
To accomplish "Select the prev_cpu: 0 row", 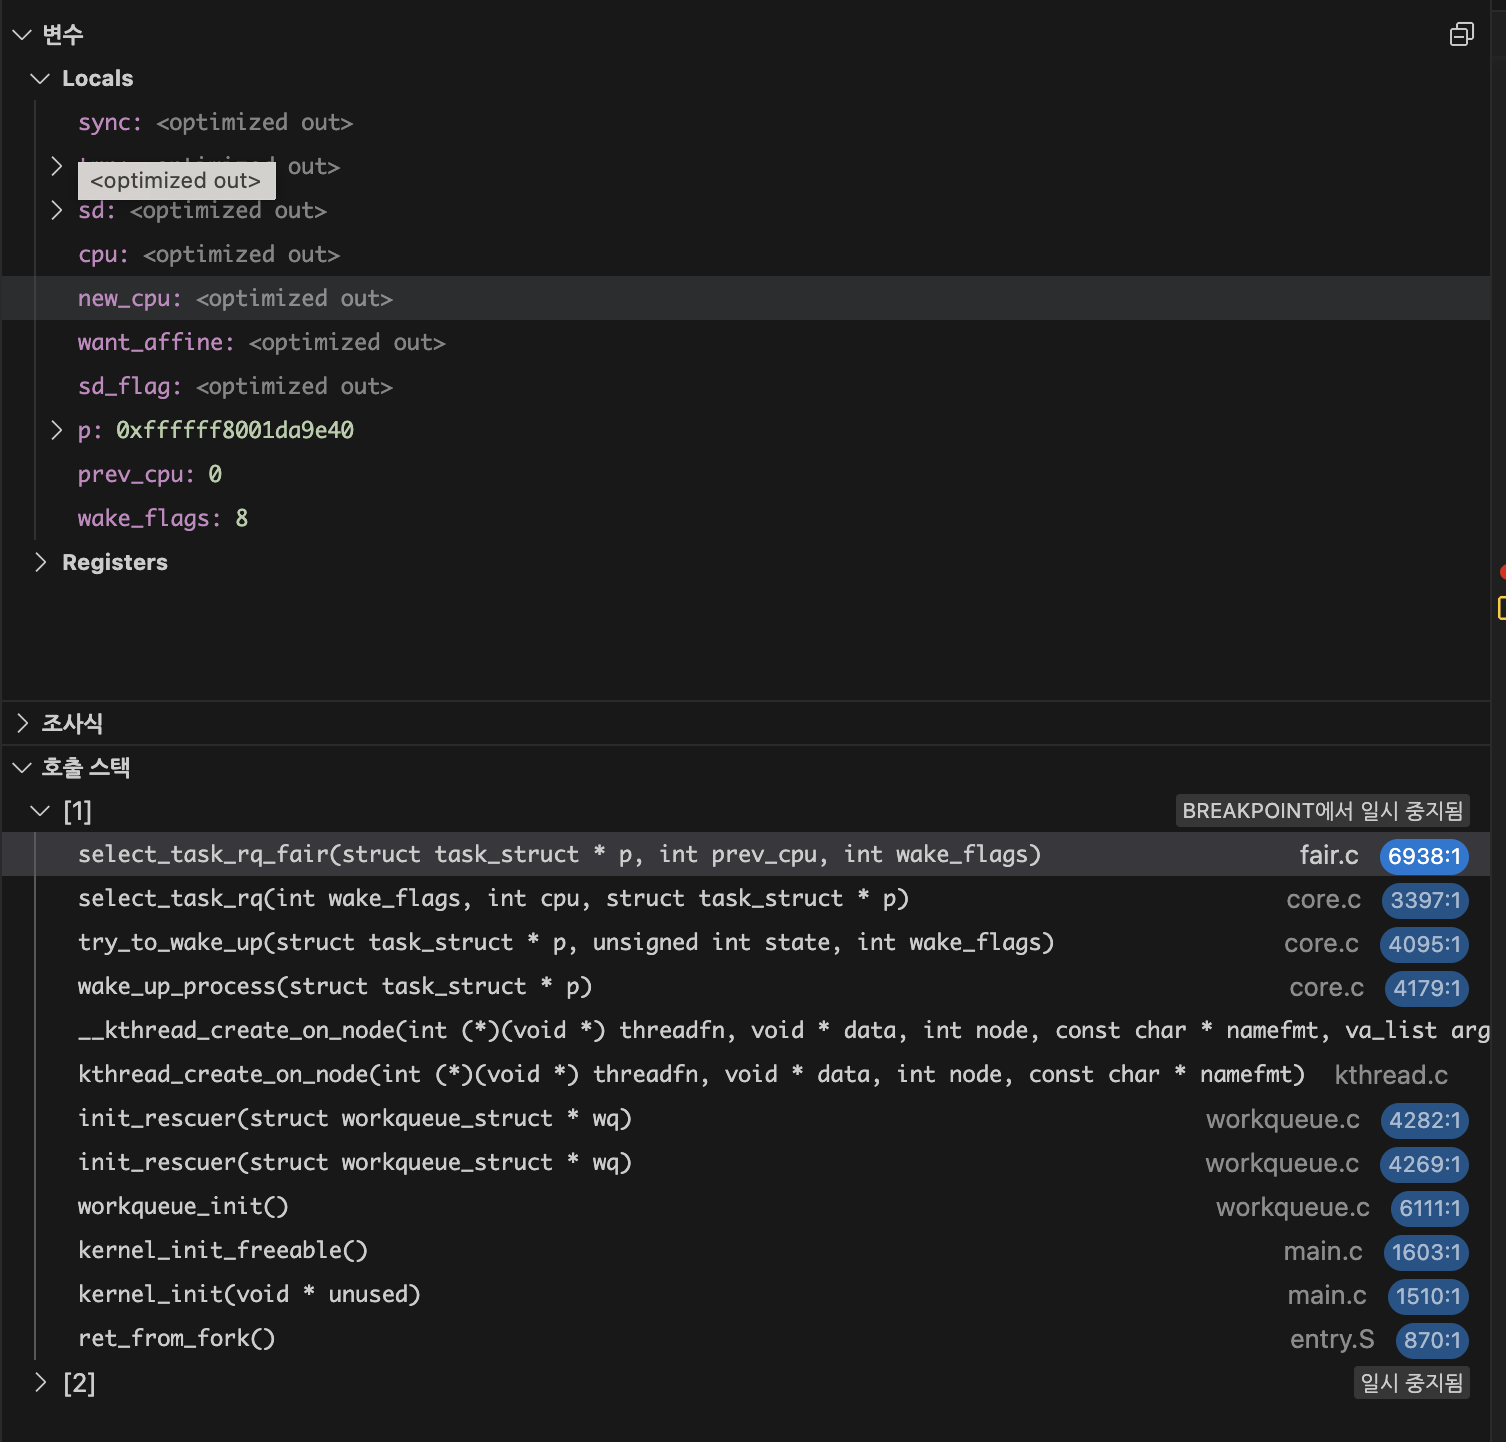I will click(746, 474).
